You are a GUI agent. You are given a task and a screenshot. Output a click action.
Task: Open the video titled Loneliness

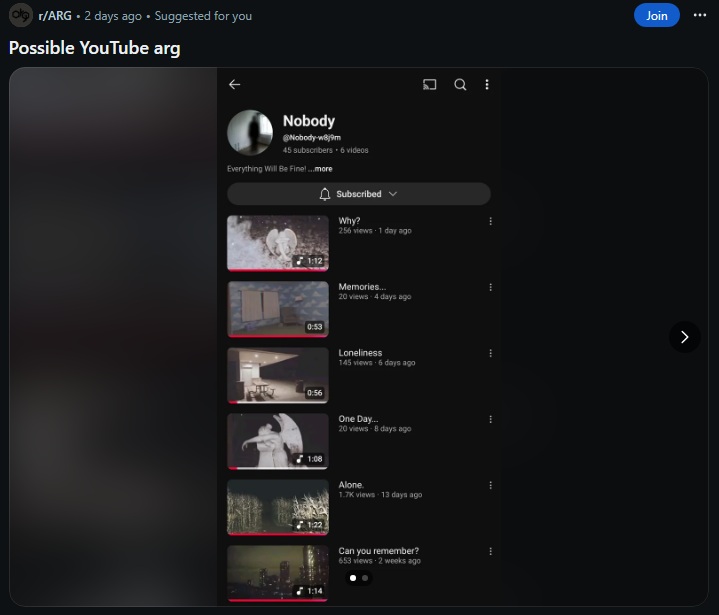coord(360,353)
